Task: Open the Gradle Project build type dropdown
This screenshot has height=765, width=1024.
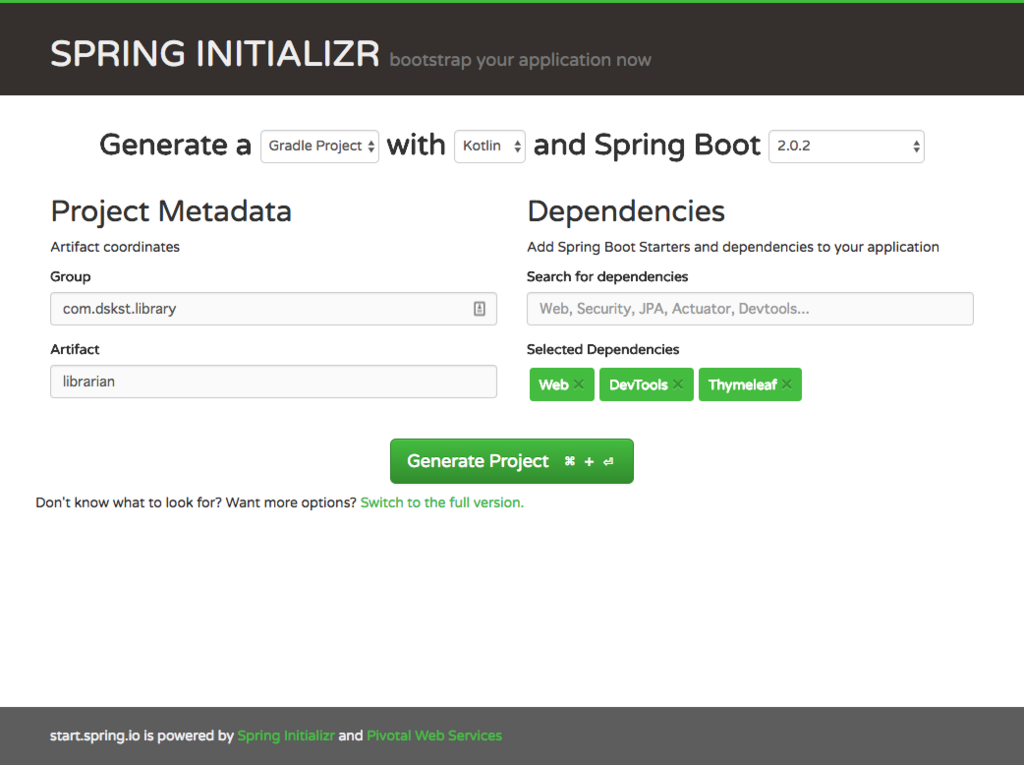Action: coord(319,146)
